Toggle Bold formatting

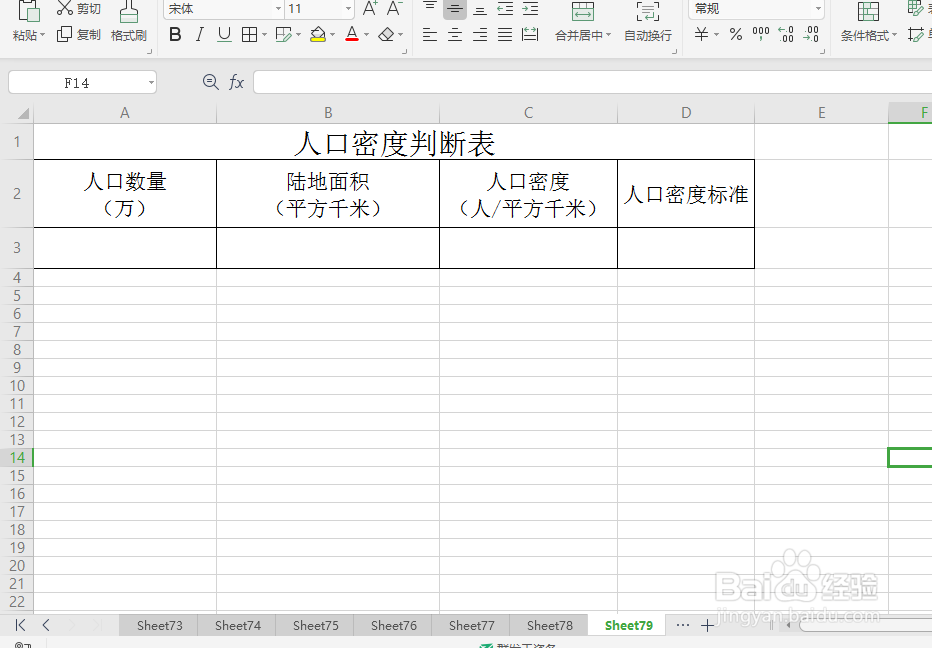[x=175, y=34]
